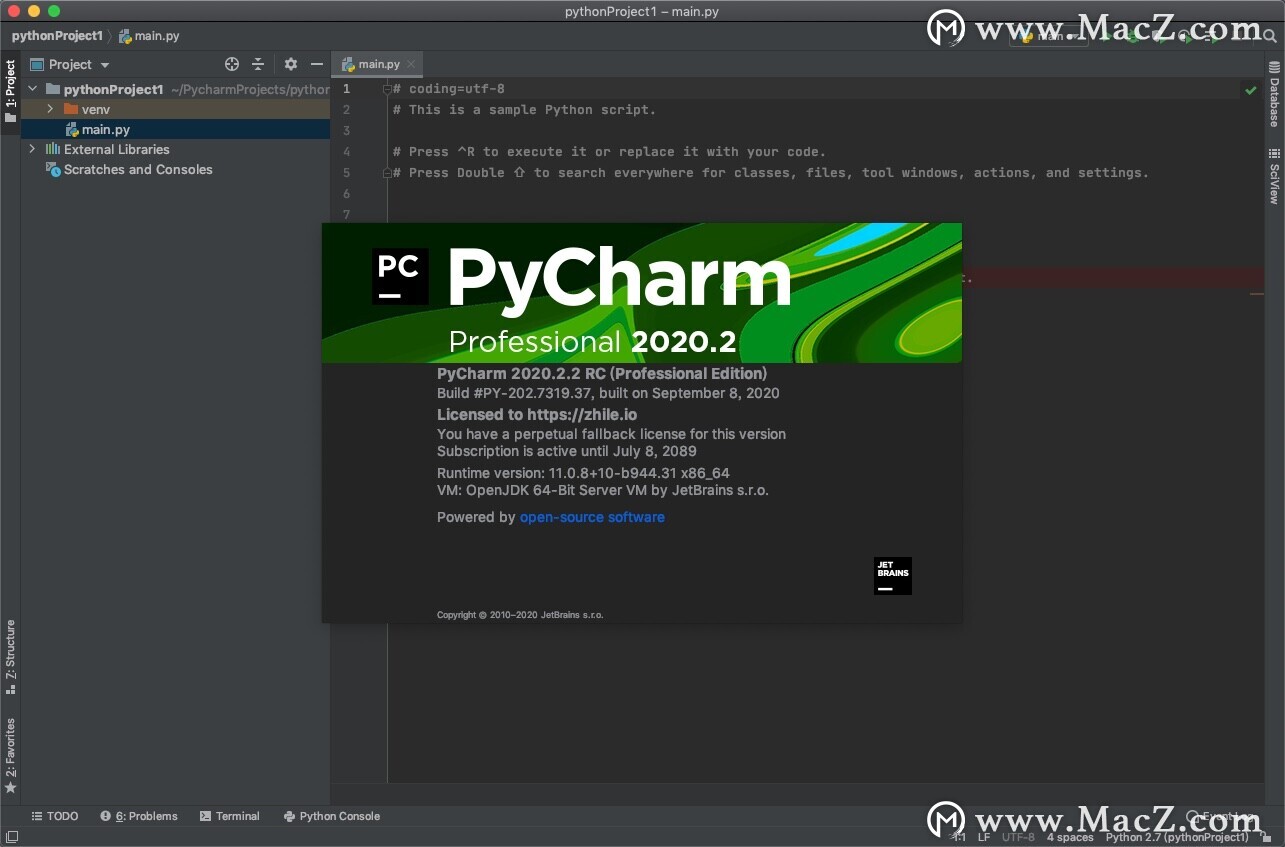Select the External Libraries label

(116, 149)
